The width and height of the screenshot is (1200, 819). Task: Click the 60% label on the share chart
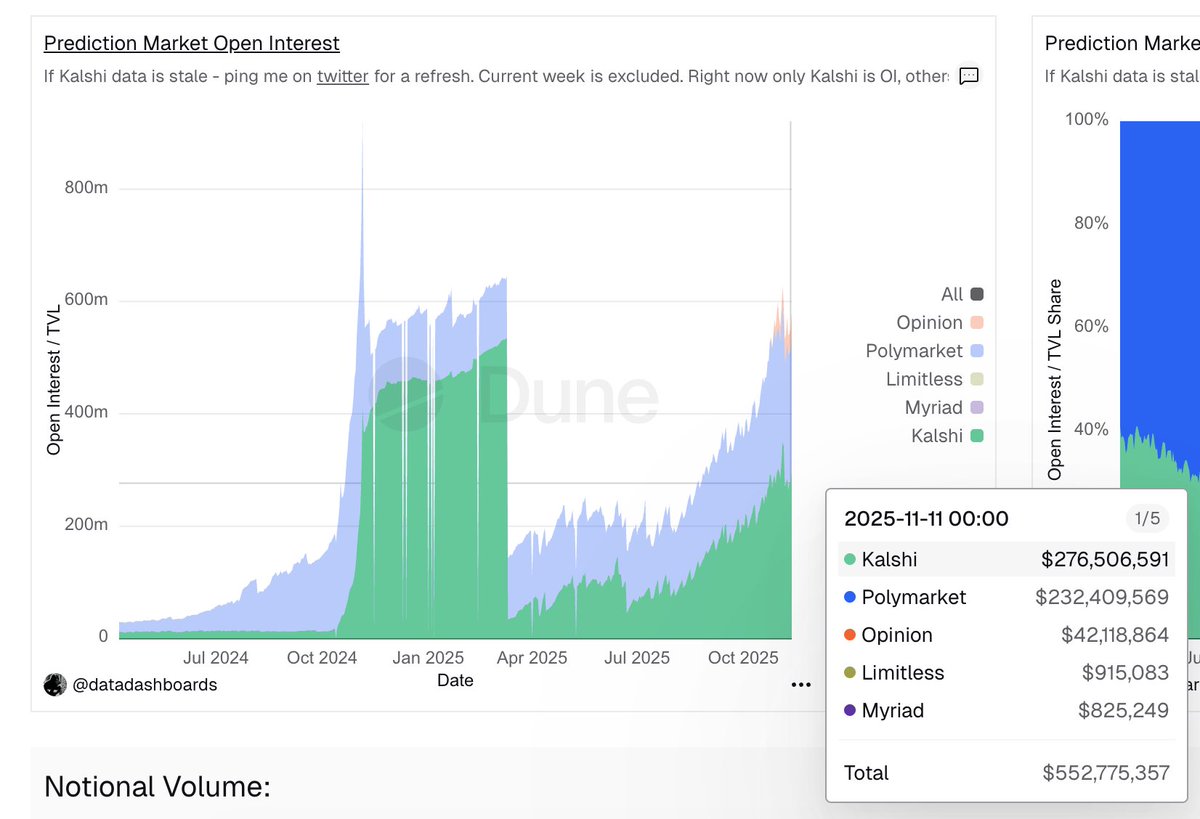(1092, 326)
